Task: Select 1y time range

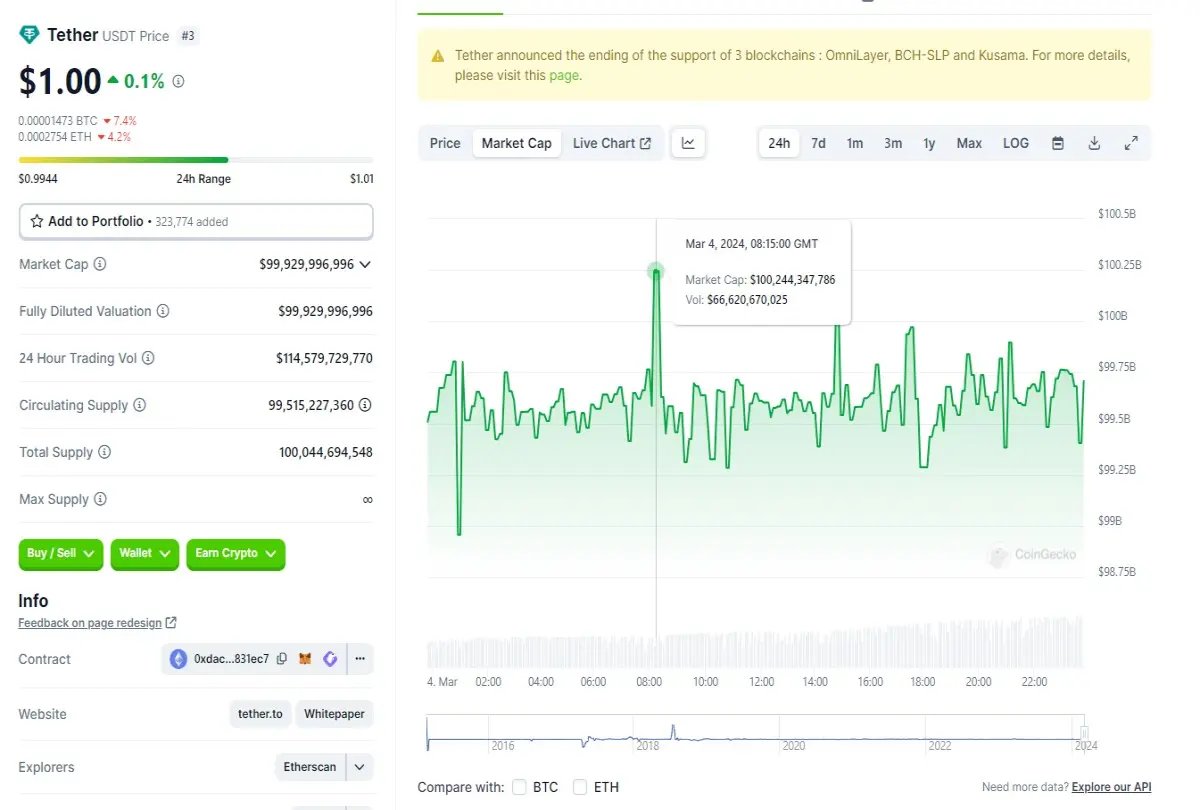Action: tap(929, 143)
